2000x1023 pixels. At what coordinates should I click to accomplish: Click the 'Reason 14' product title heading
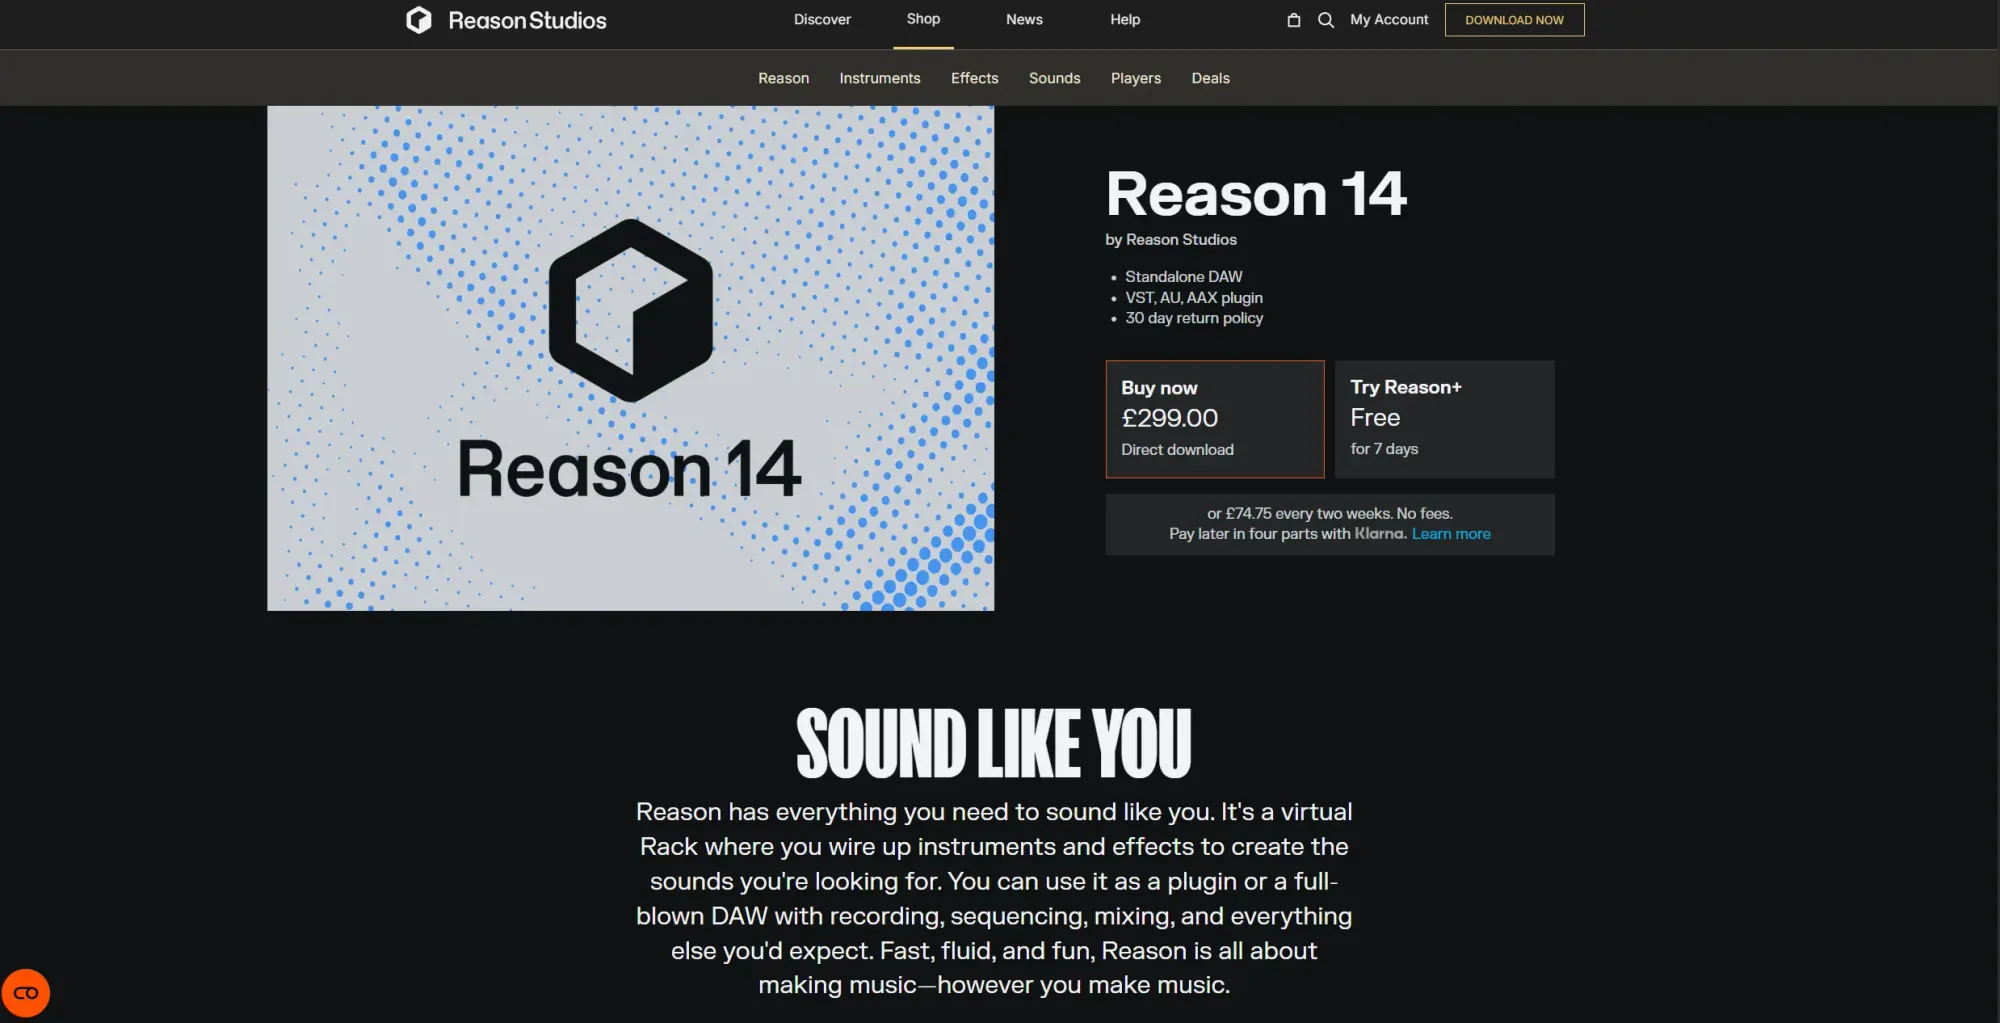pyautogui.click(x=1256, y=194)
